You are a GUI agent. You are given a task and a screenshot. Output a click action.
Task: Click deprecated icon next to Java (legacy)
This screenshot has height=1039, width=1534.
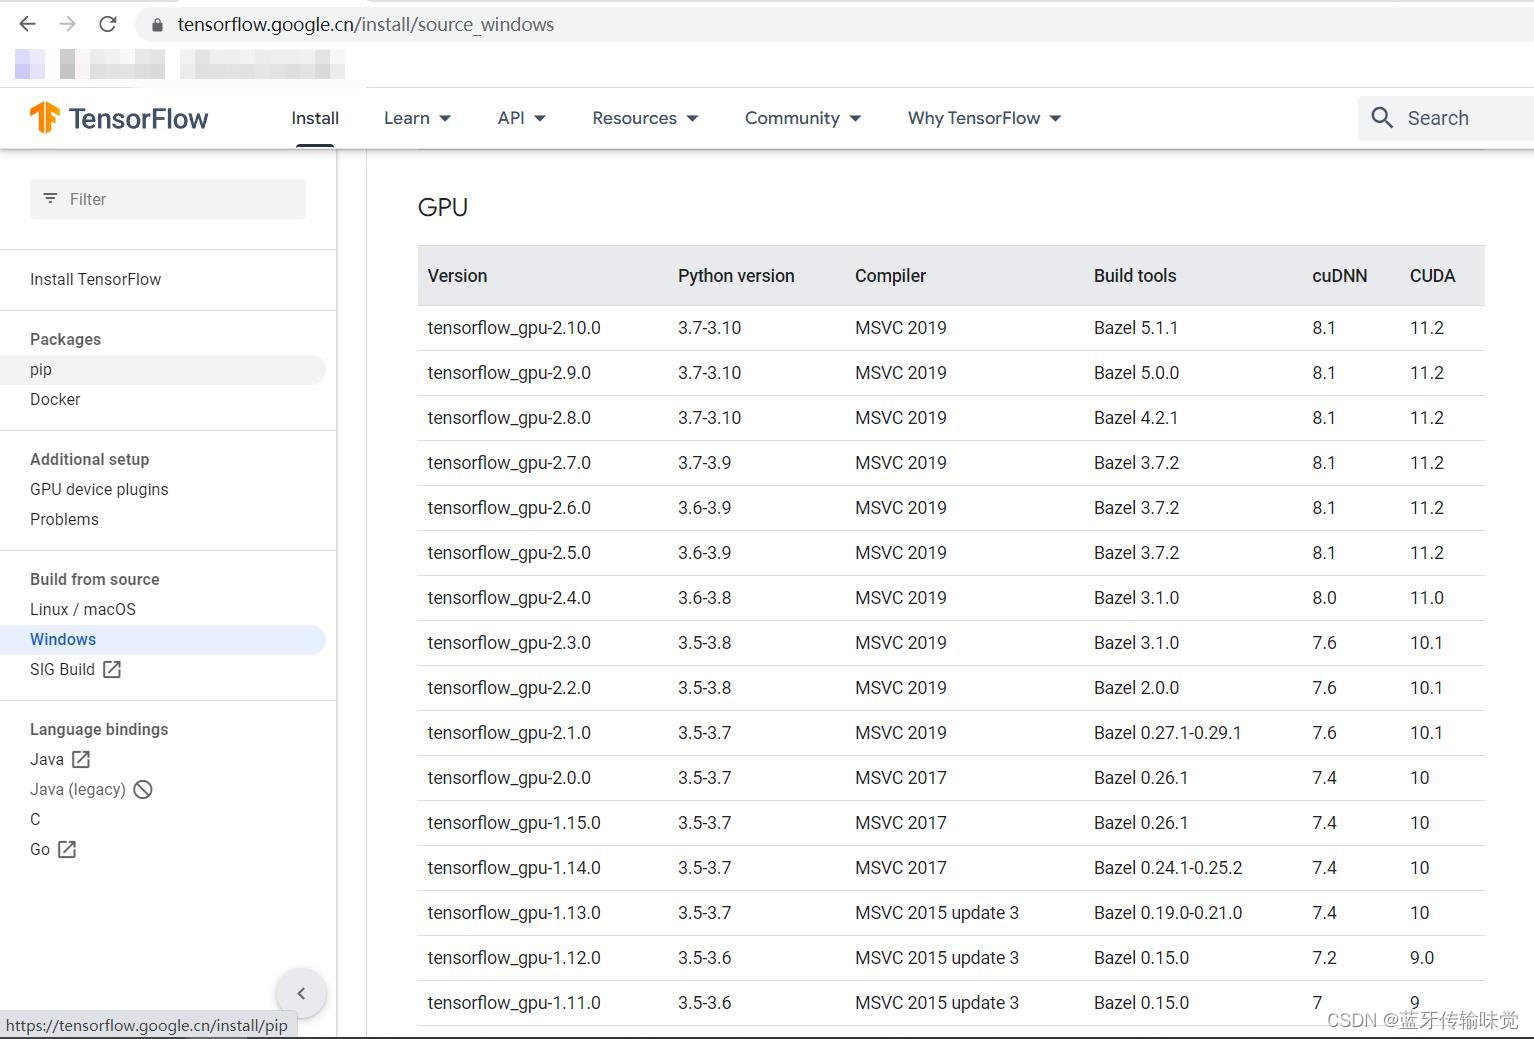pos(143,789)
